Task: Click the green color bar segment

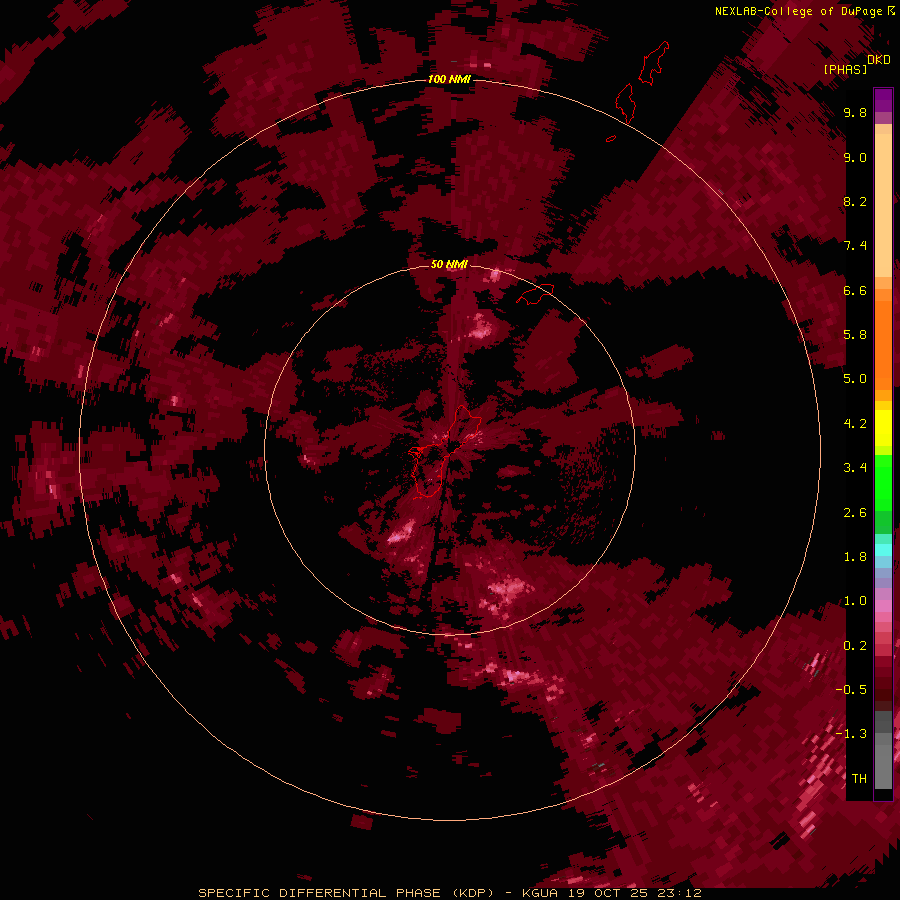Action: pos(883,482)
